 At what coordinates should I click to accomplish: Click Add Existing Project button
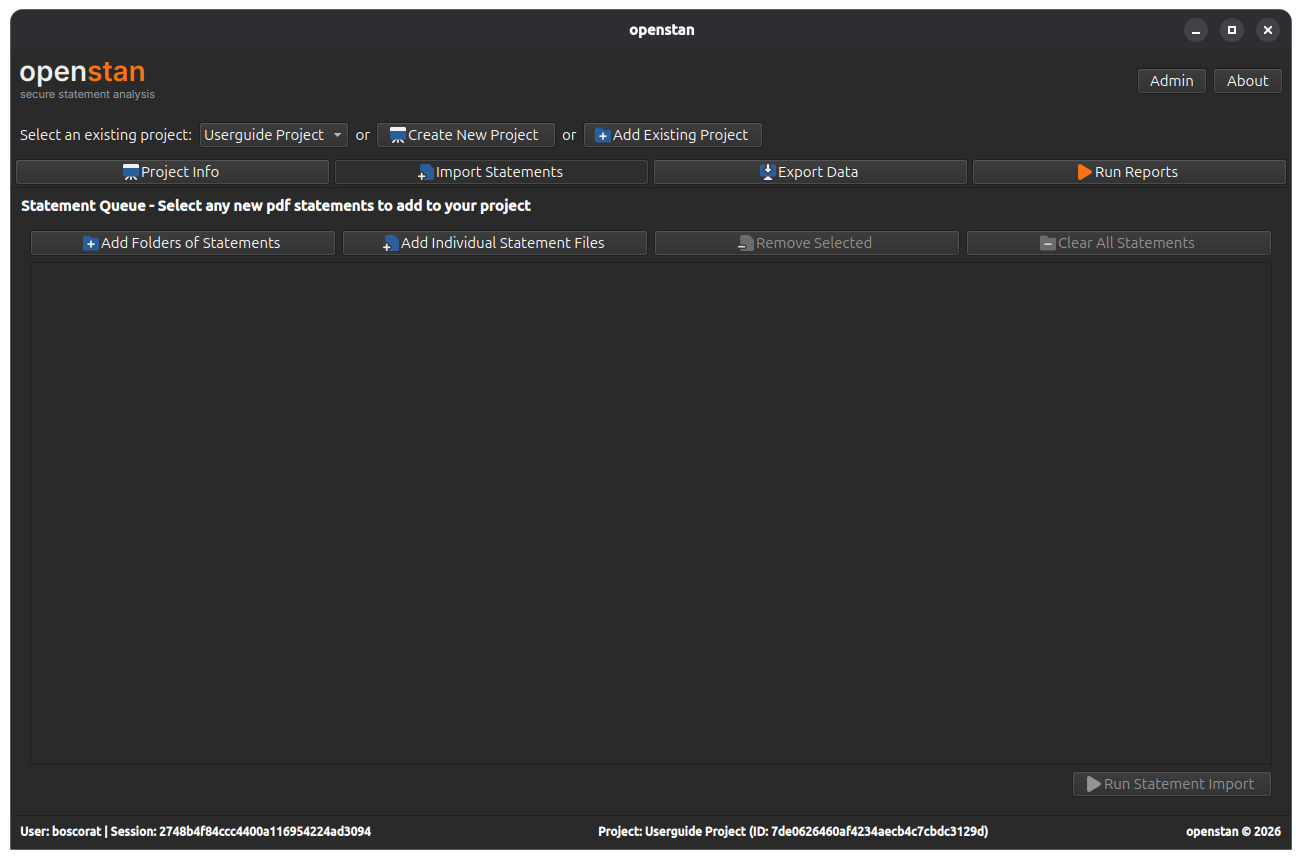(672, 135)
